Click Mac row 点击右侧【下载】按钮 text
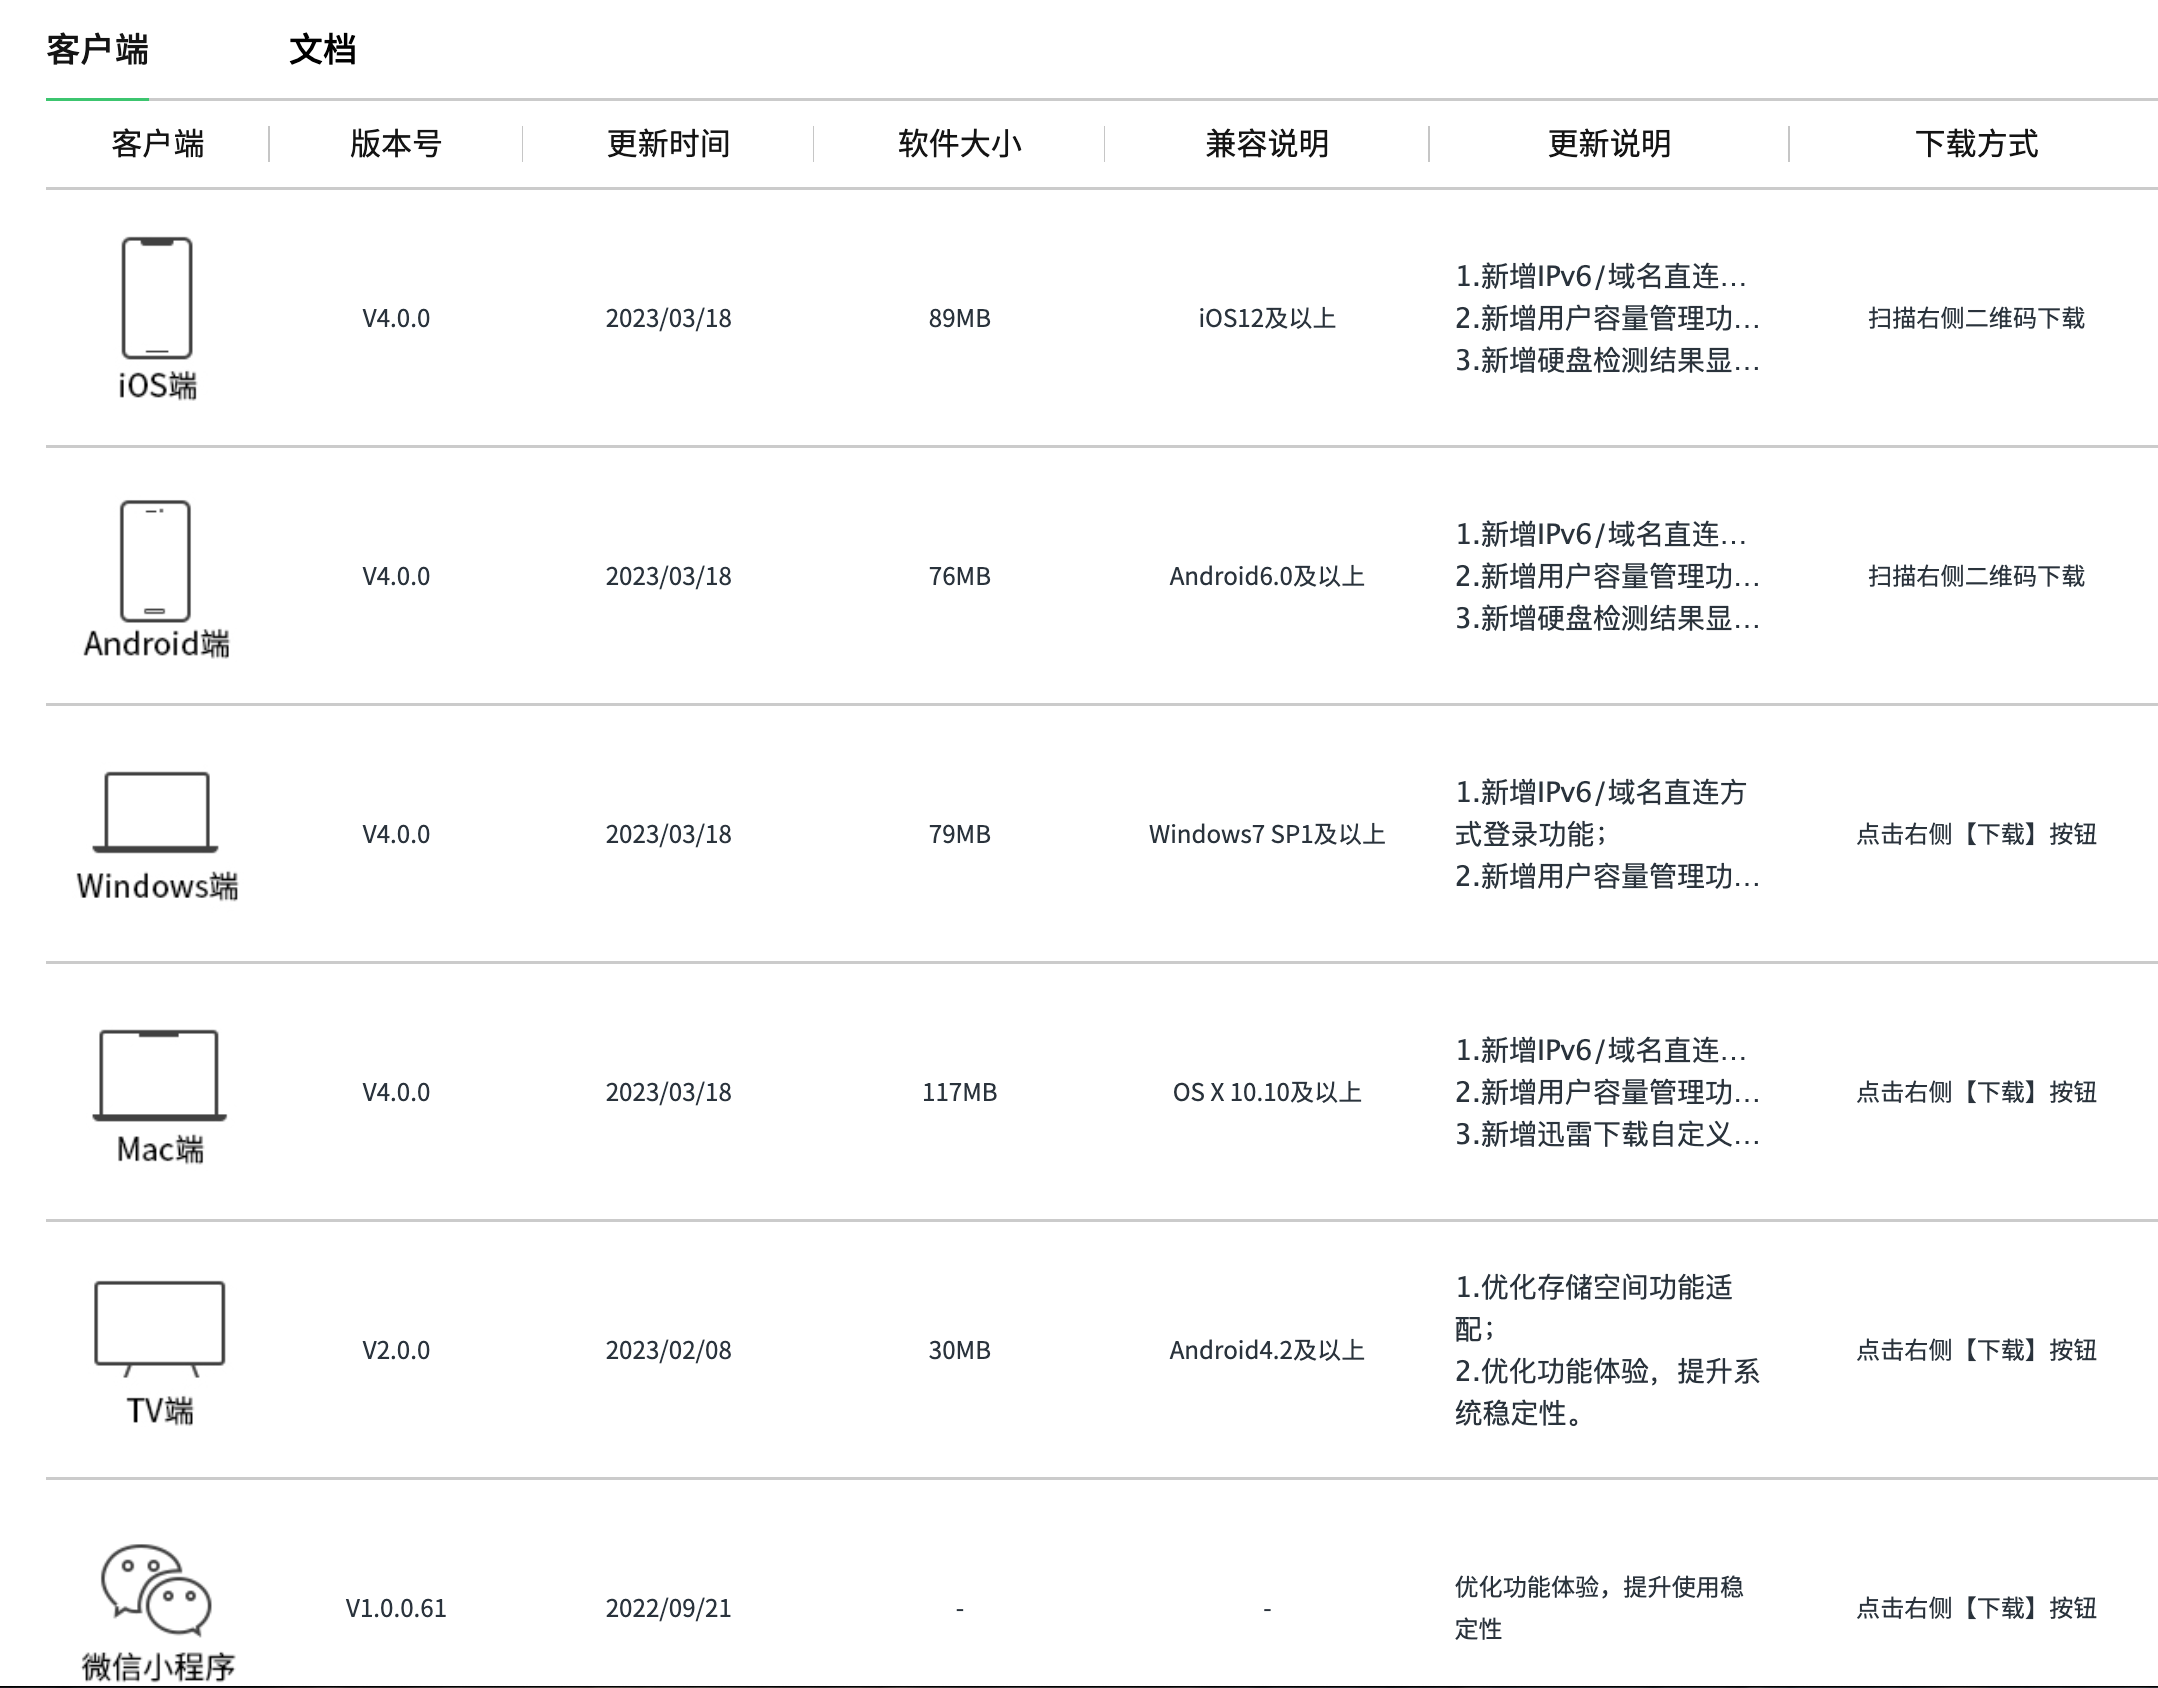This screenshot has width=2158, height=1688. point(1976,1093)
